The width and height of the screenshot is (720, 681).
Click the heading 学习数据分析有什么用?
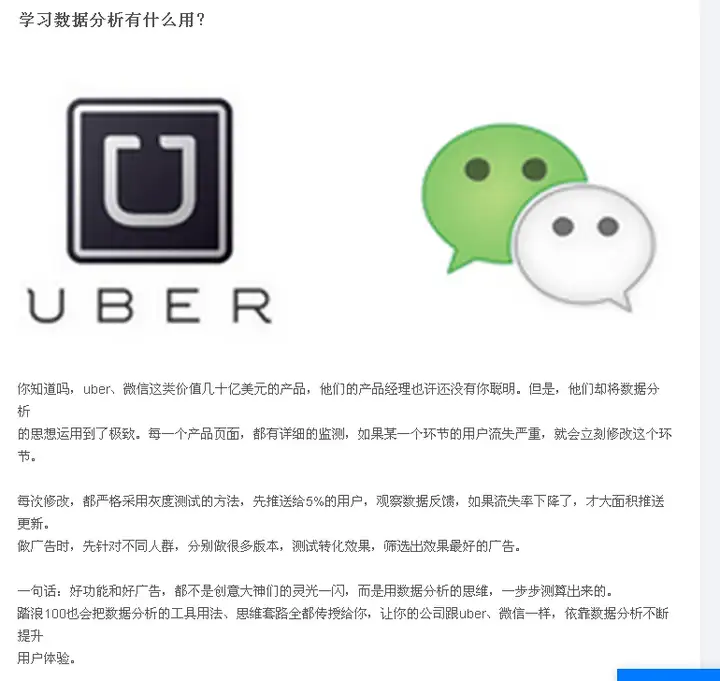(112, 20)
